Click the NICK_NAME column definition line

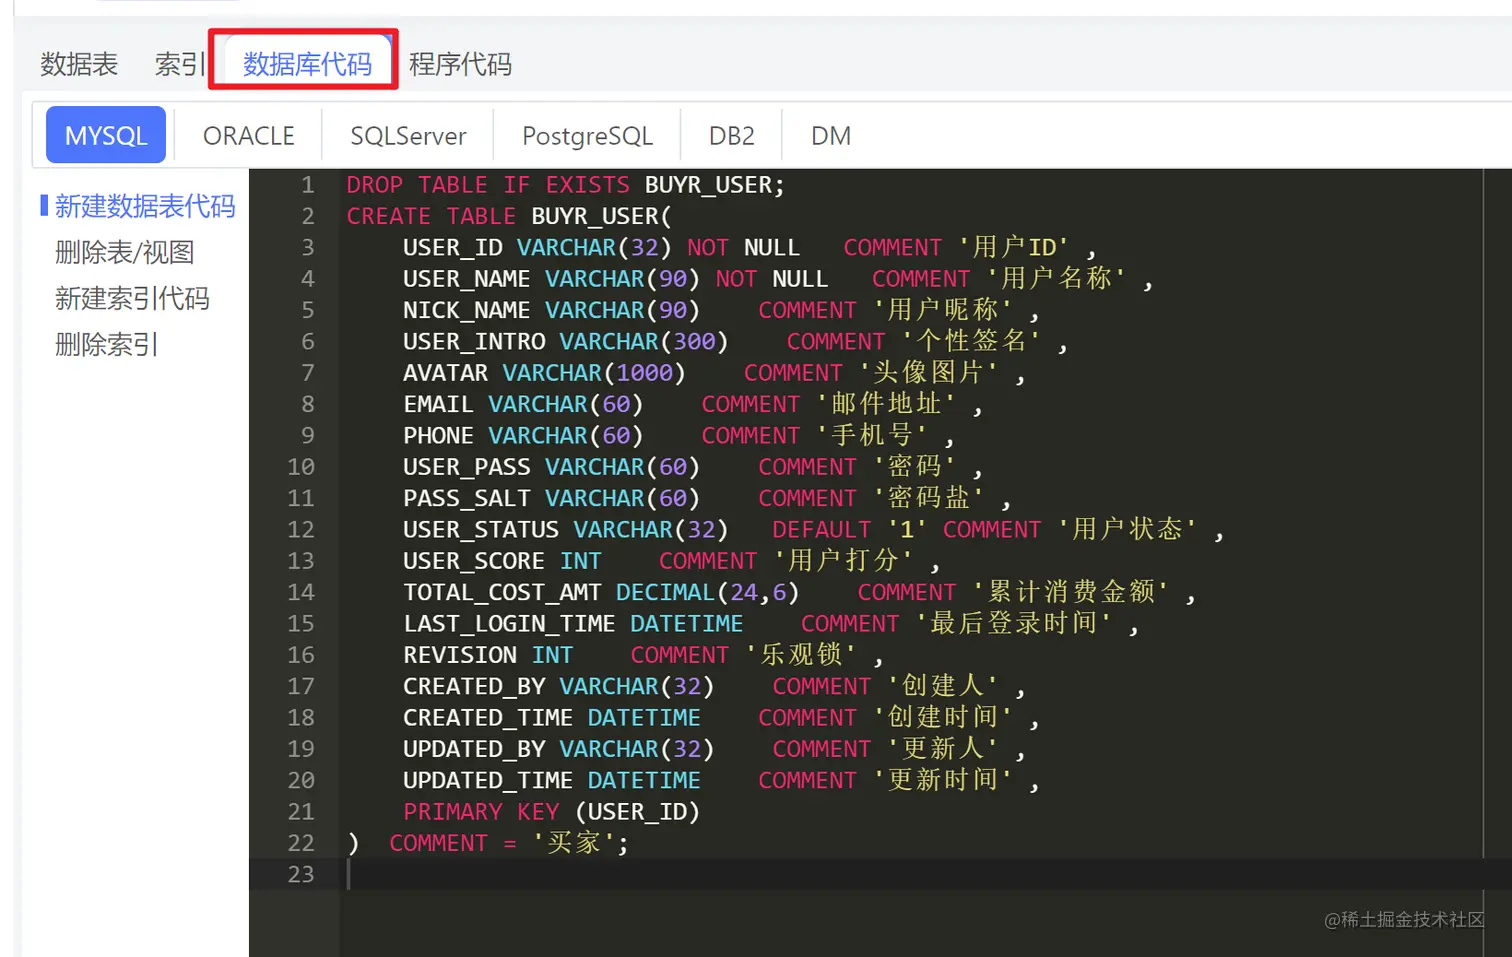tap(721, 310)
